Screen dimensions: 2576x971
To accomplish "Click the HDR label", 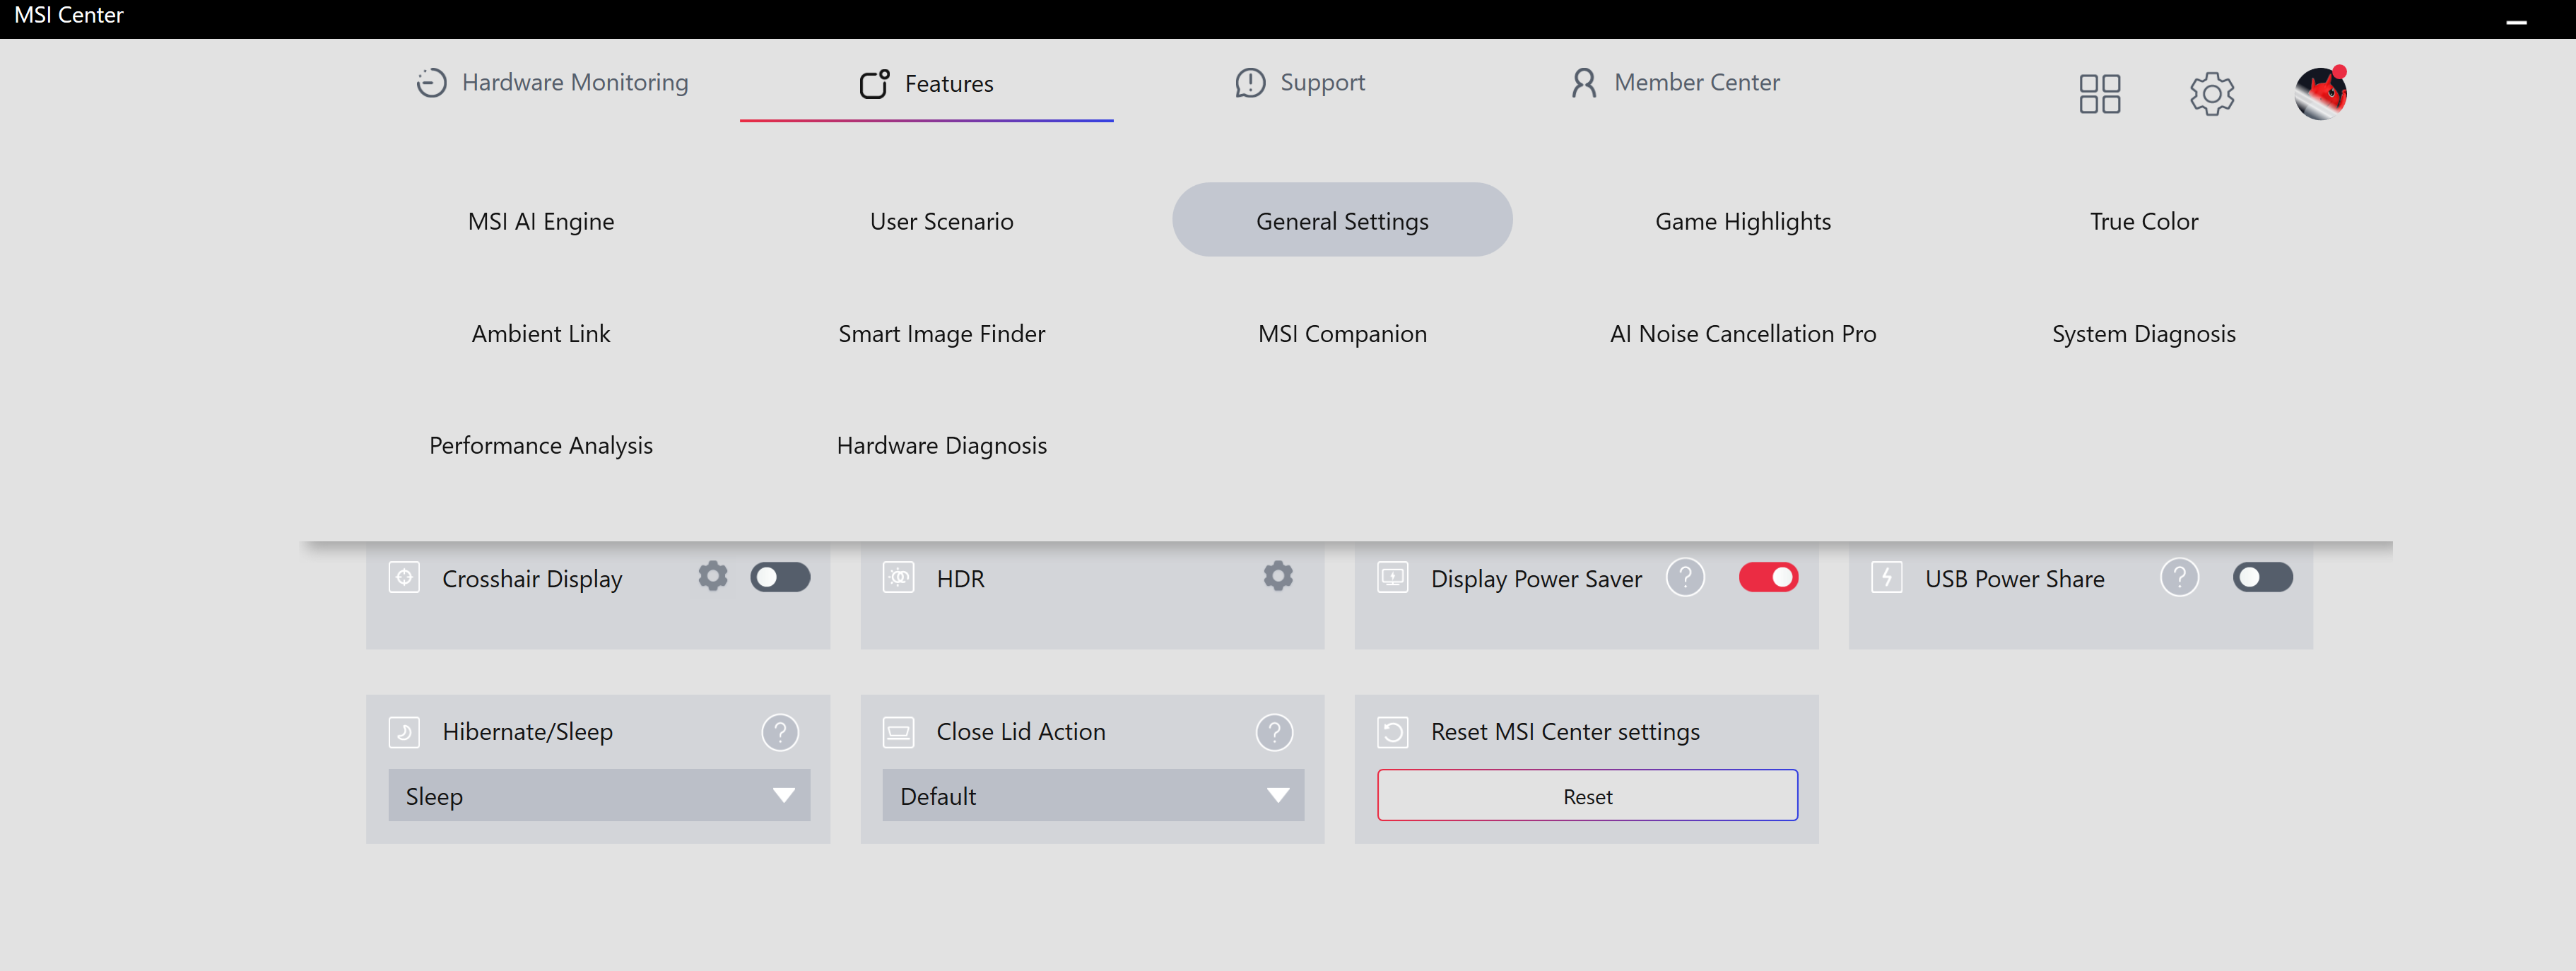I will pyautogui.click(x=960, y=579).
